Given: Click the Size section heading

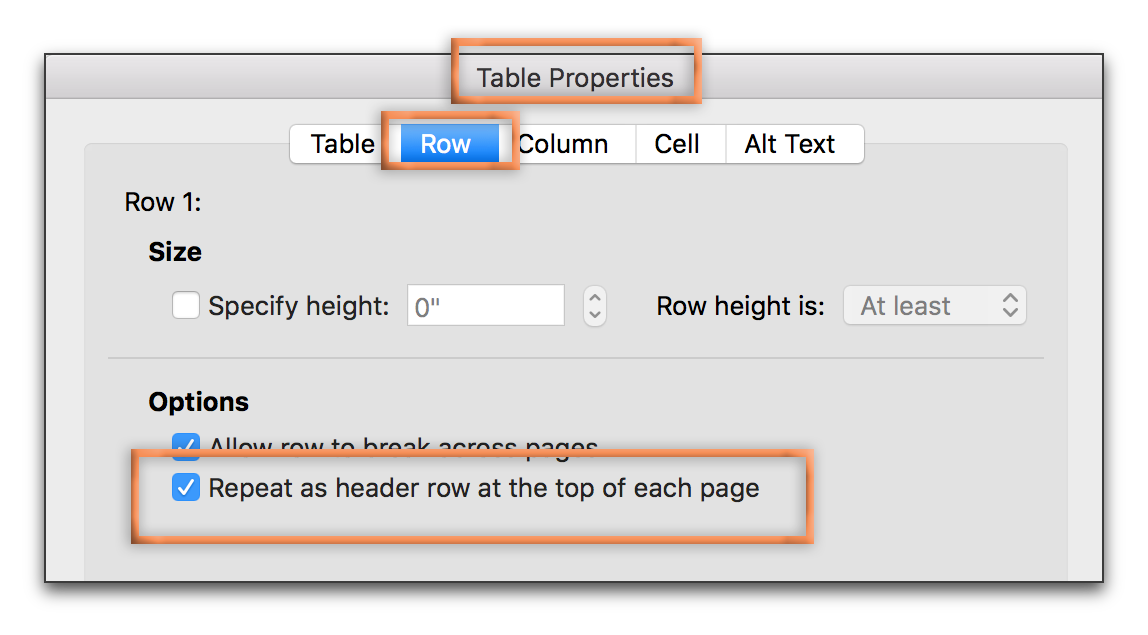Looking at the screenshot, I should tap(175, 252).
